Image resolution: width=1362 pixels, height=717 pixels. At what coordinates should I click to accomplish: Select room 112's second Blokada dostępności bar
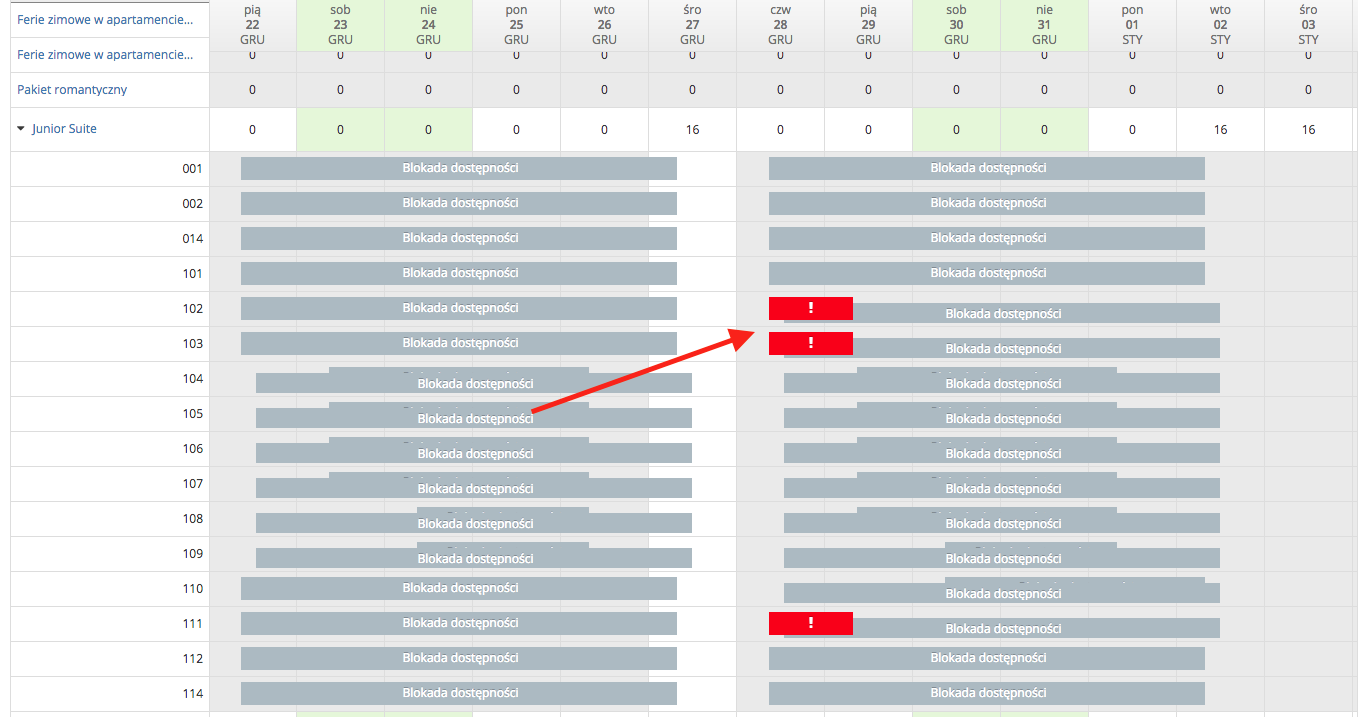point(987,658)
